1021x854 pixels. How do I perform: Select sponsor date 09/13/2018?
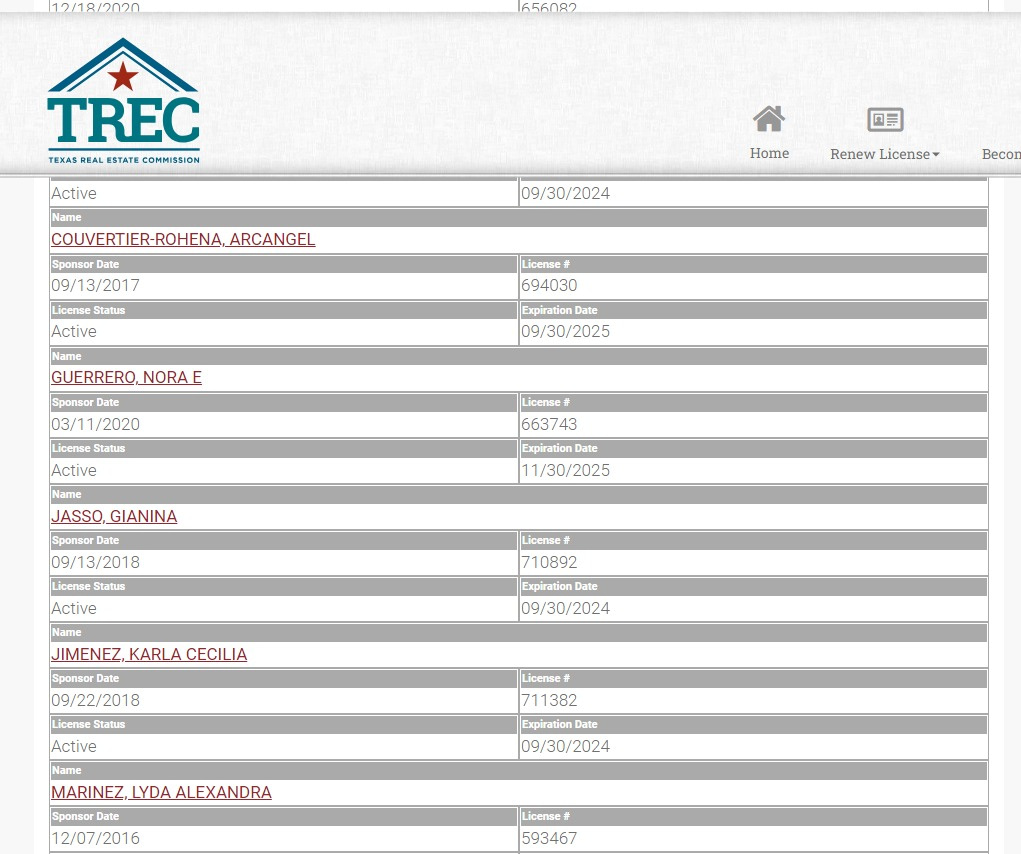[x=96, y=562]
